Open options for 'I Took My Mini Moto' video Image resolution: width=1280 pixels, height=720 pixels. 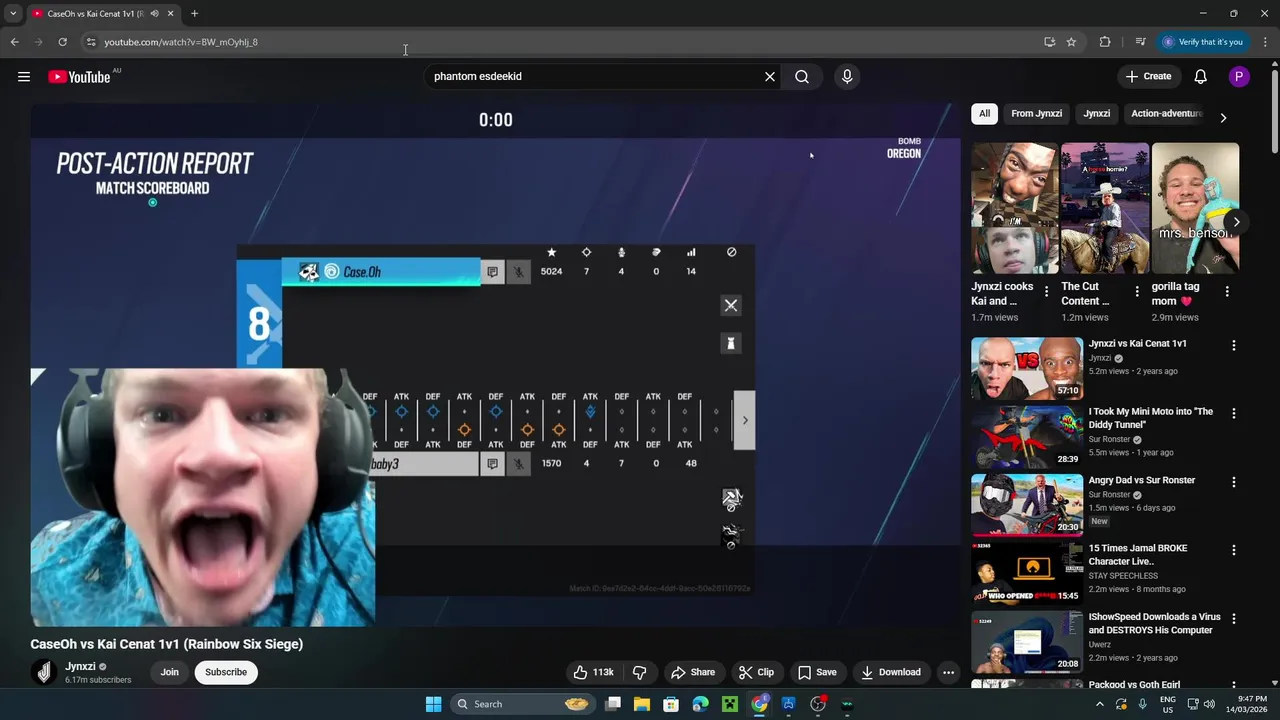point(1233,413)
